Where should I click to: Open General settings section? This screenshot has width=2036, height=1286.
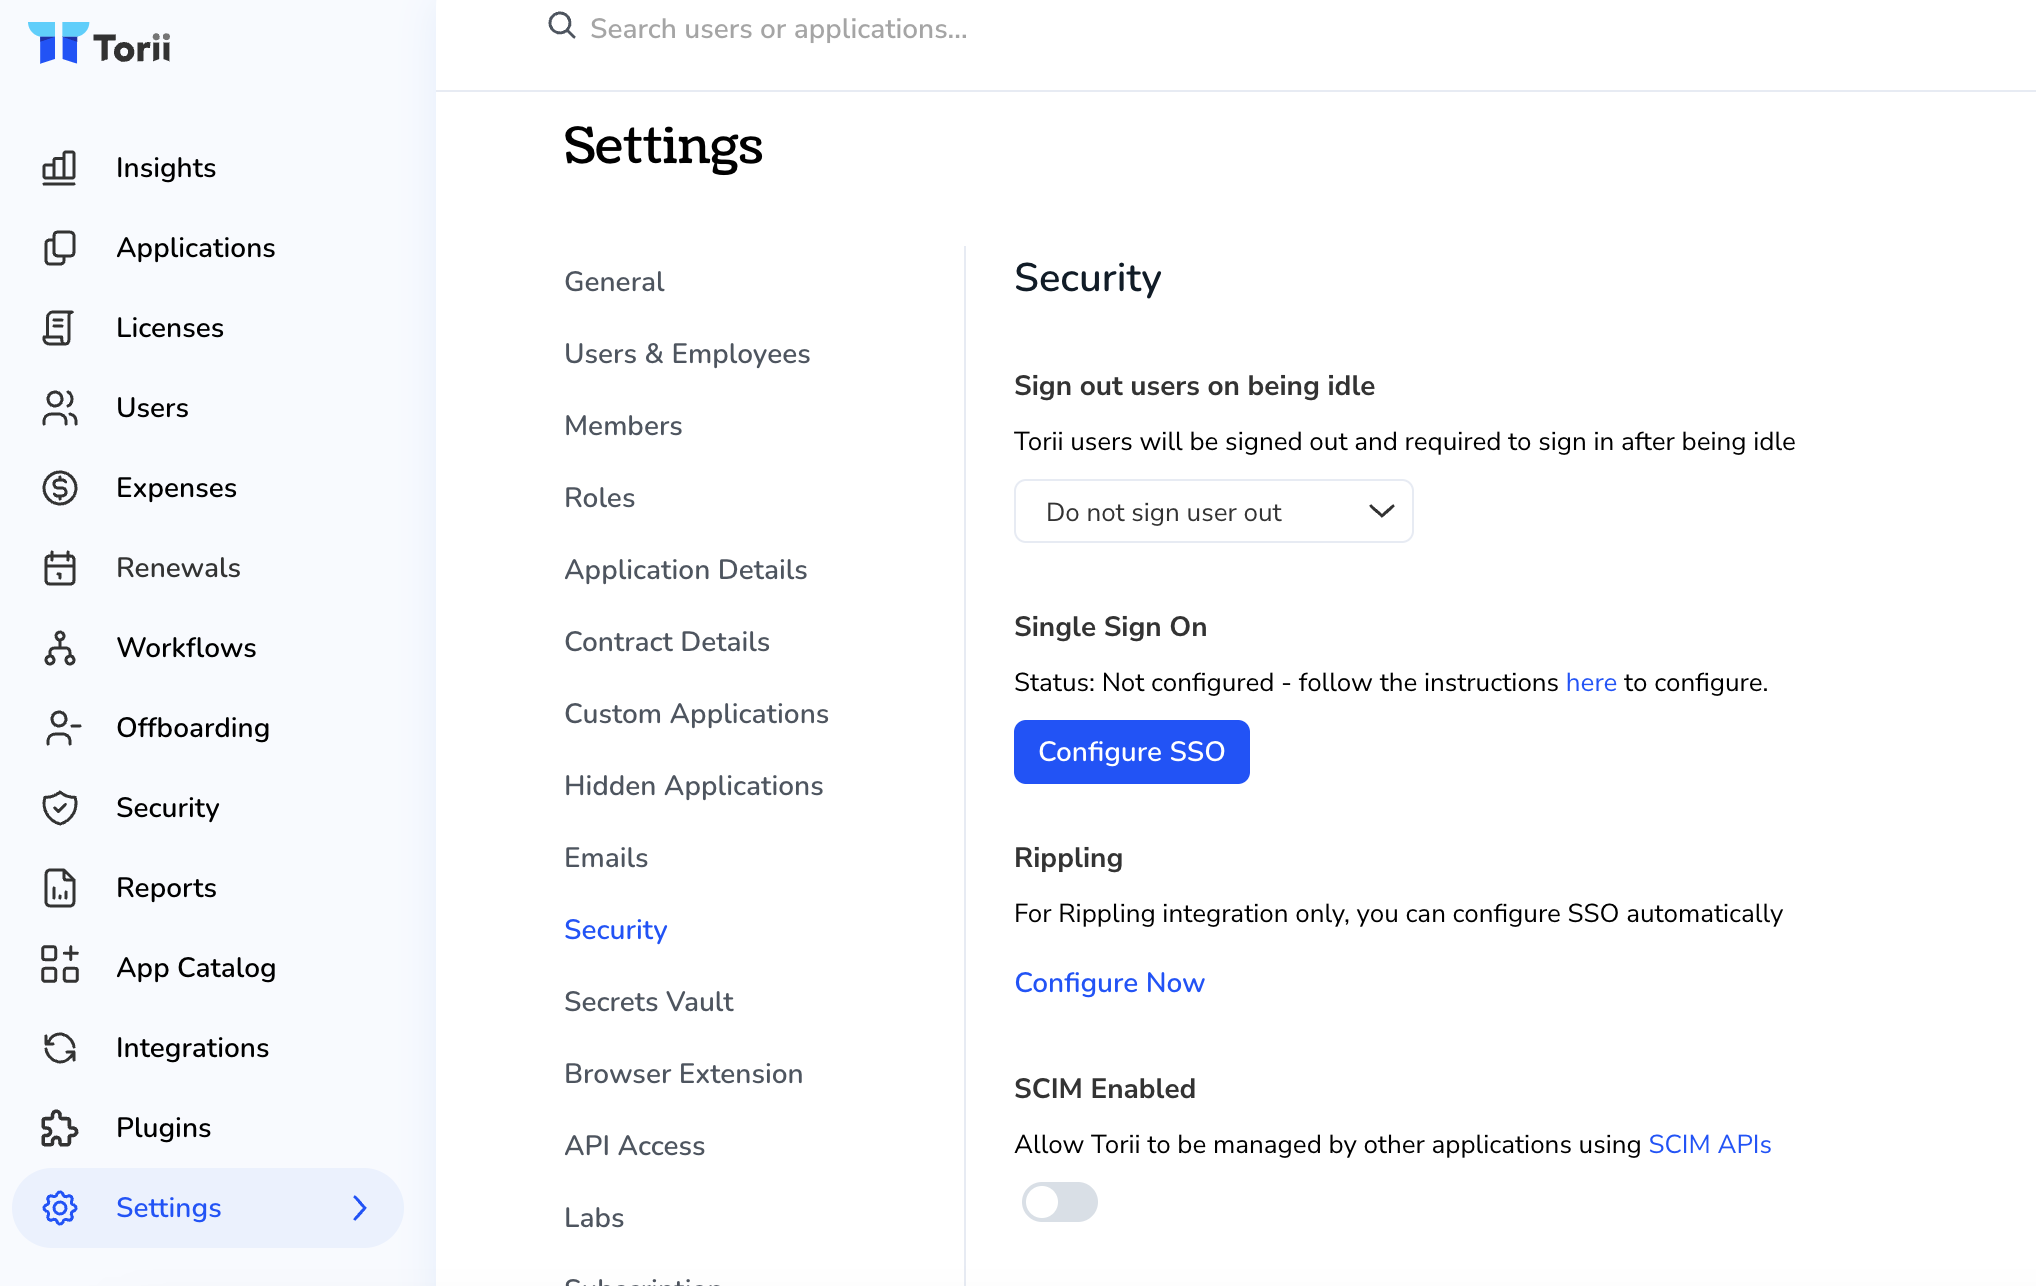coord(614,282)
